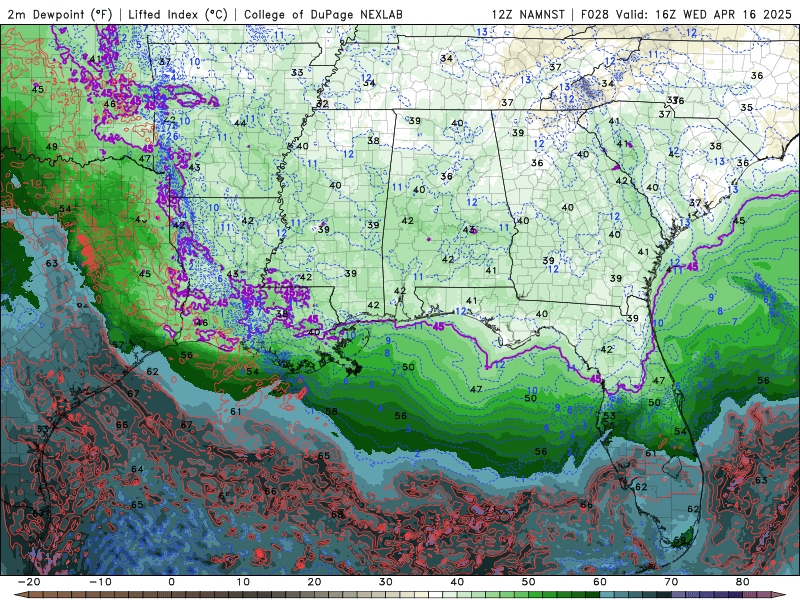Click the 70 label on the color scale
This screenshot has width=800, height=600.
[671, 582]
